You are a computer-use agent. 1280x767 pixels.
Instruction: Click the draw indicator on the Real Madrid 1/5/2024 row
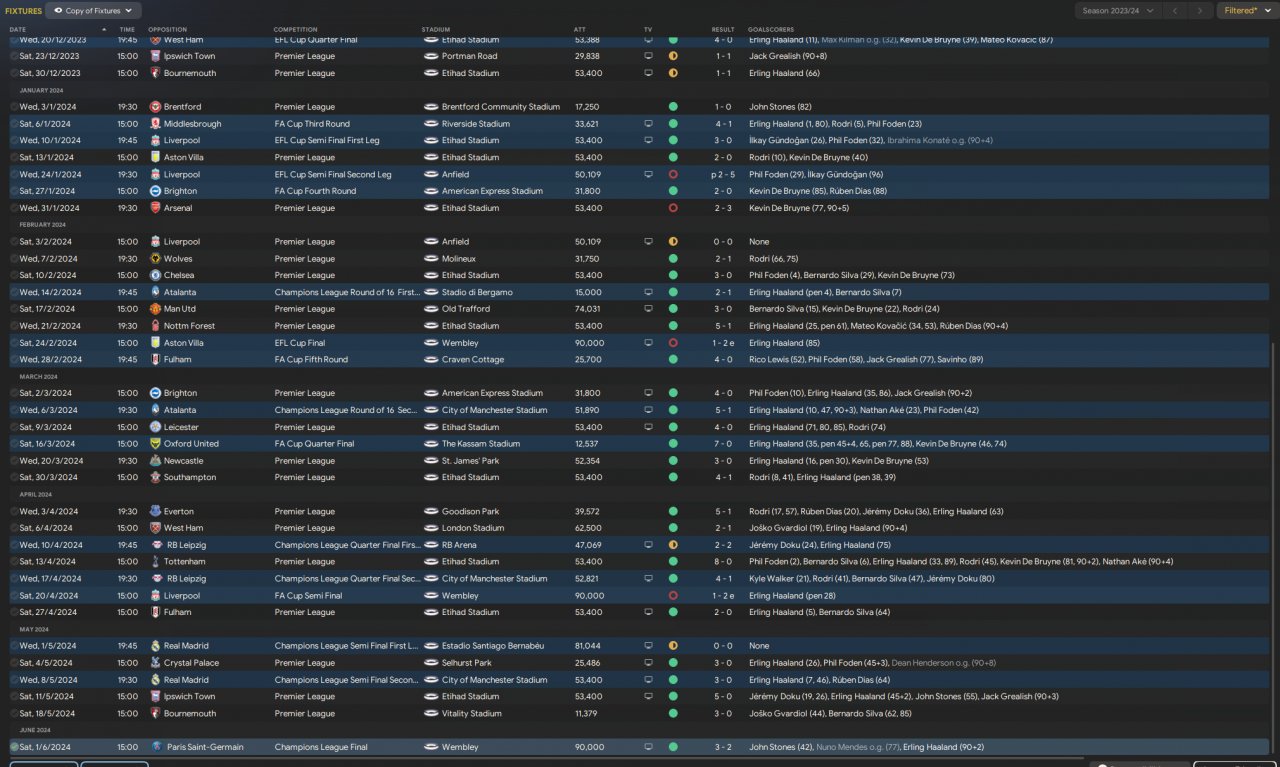673,646
